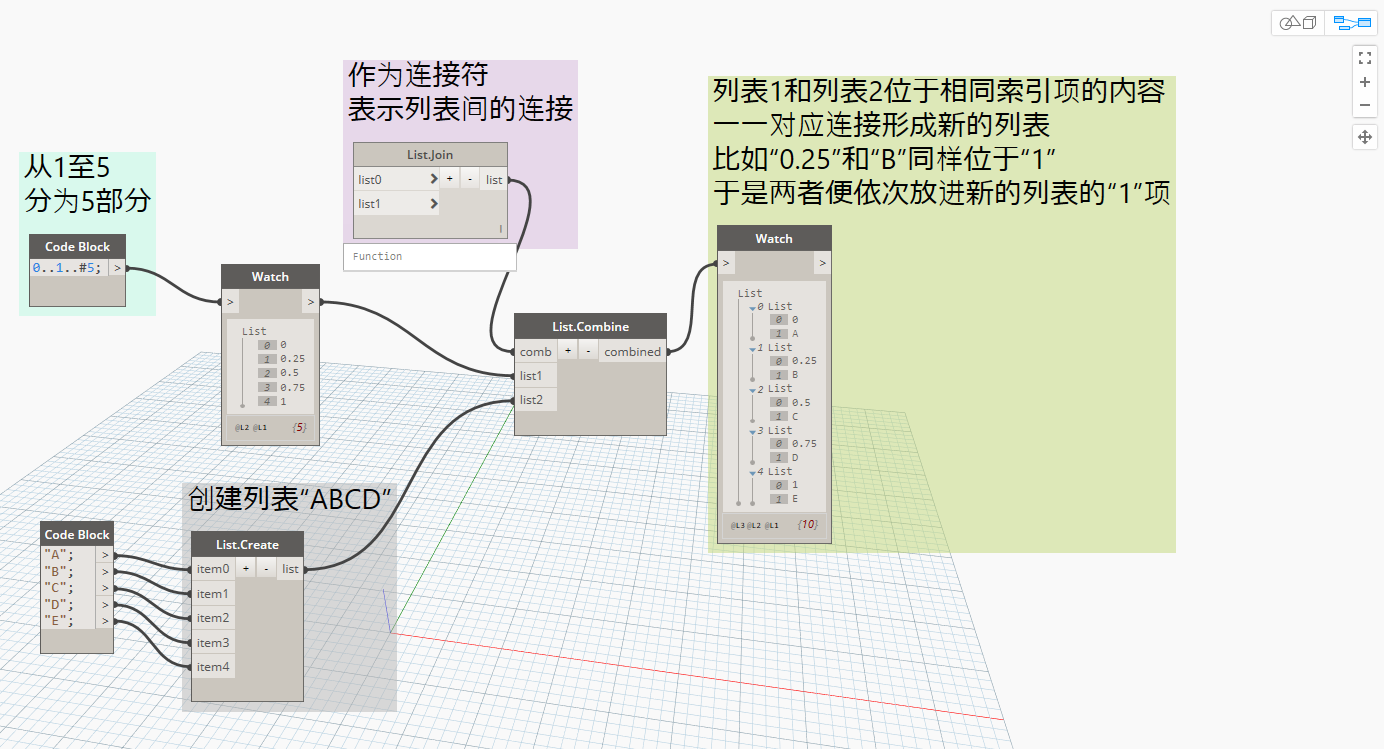The image size is (1384, 749).
Task: Click the Zoom to Fit icon
Action: click(1365, 57)
